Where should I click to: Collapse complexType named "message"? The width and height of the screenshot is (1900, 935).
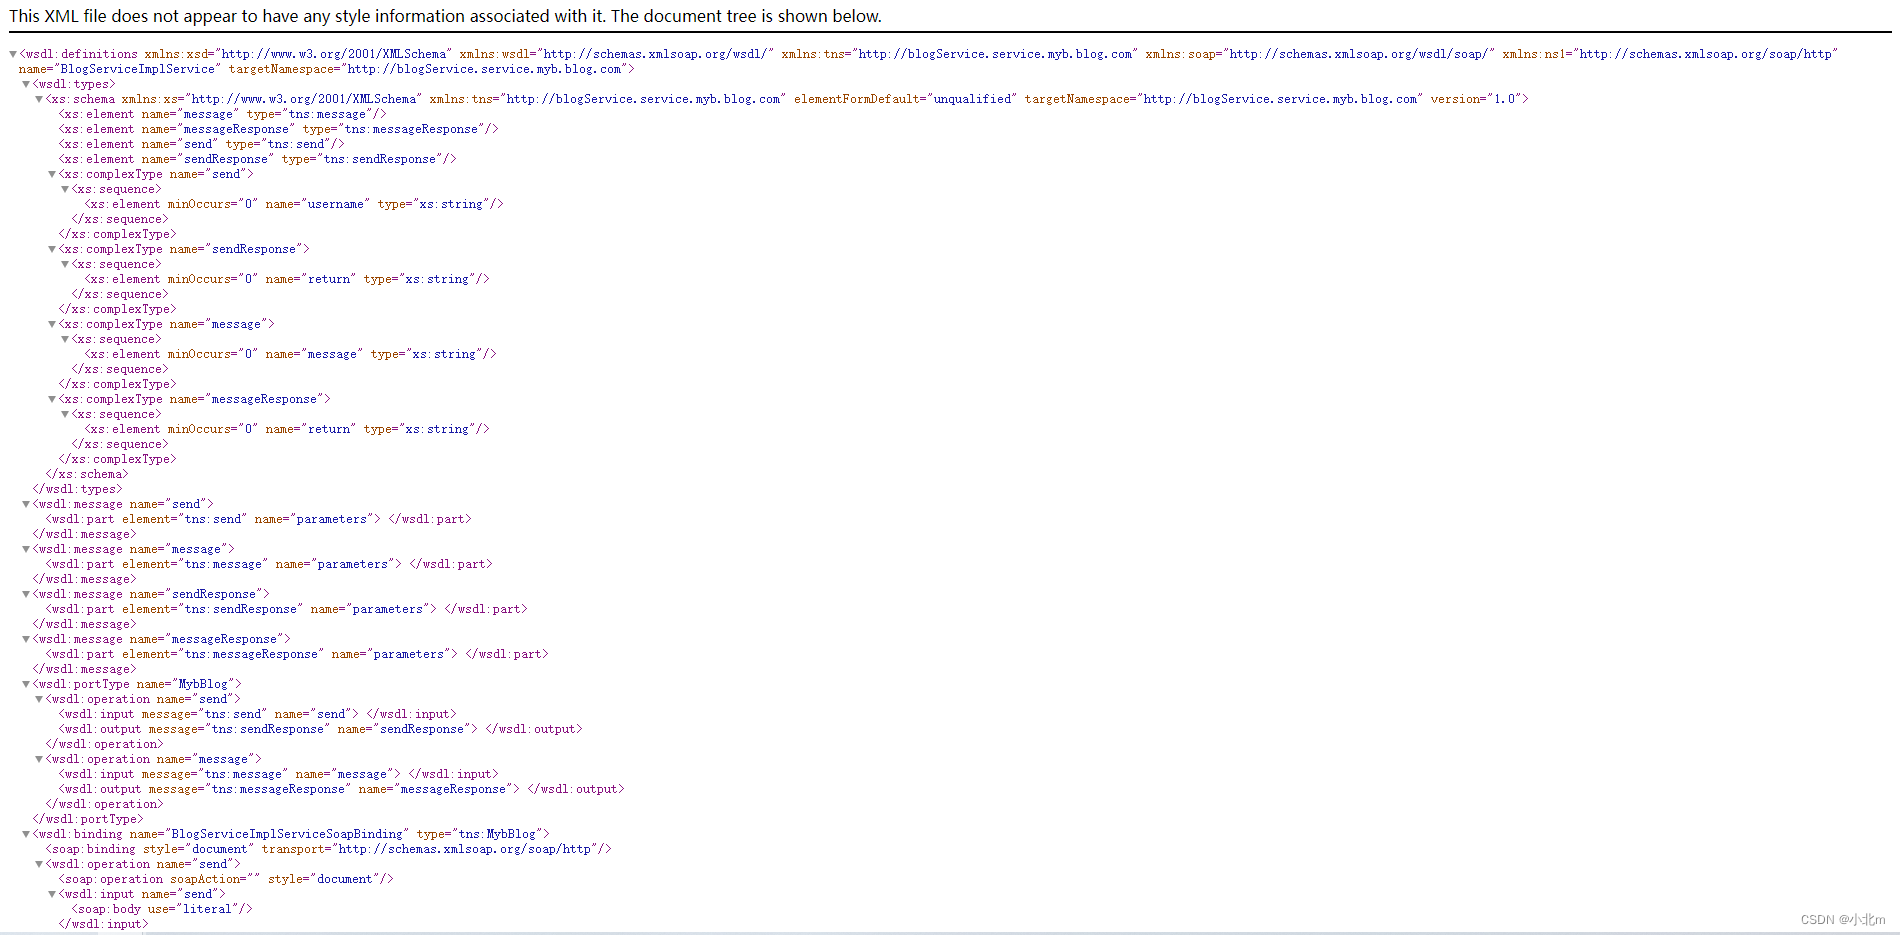coord(52,324)
